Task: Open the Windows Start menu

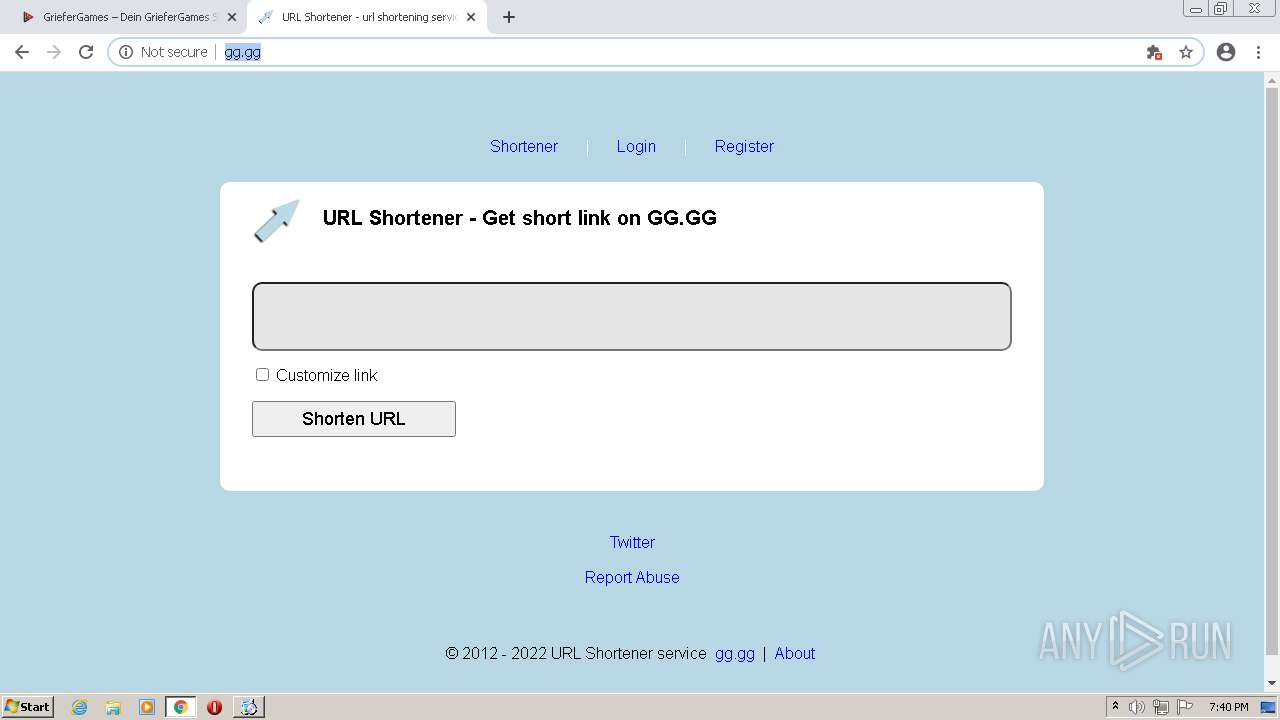Action: click(28, 706)
